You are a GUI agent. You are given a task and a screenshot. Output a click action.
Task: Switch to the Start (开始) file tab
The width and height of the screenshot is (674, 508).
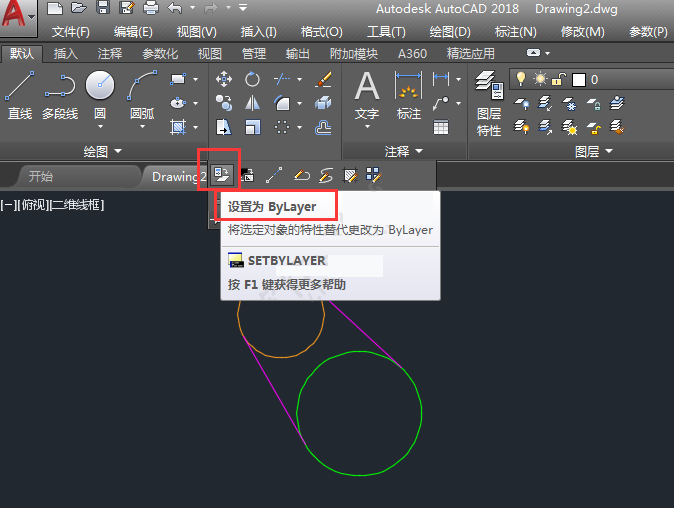[40, 176]
